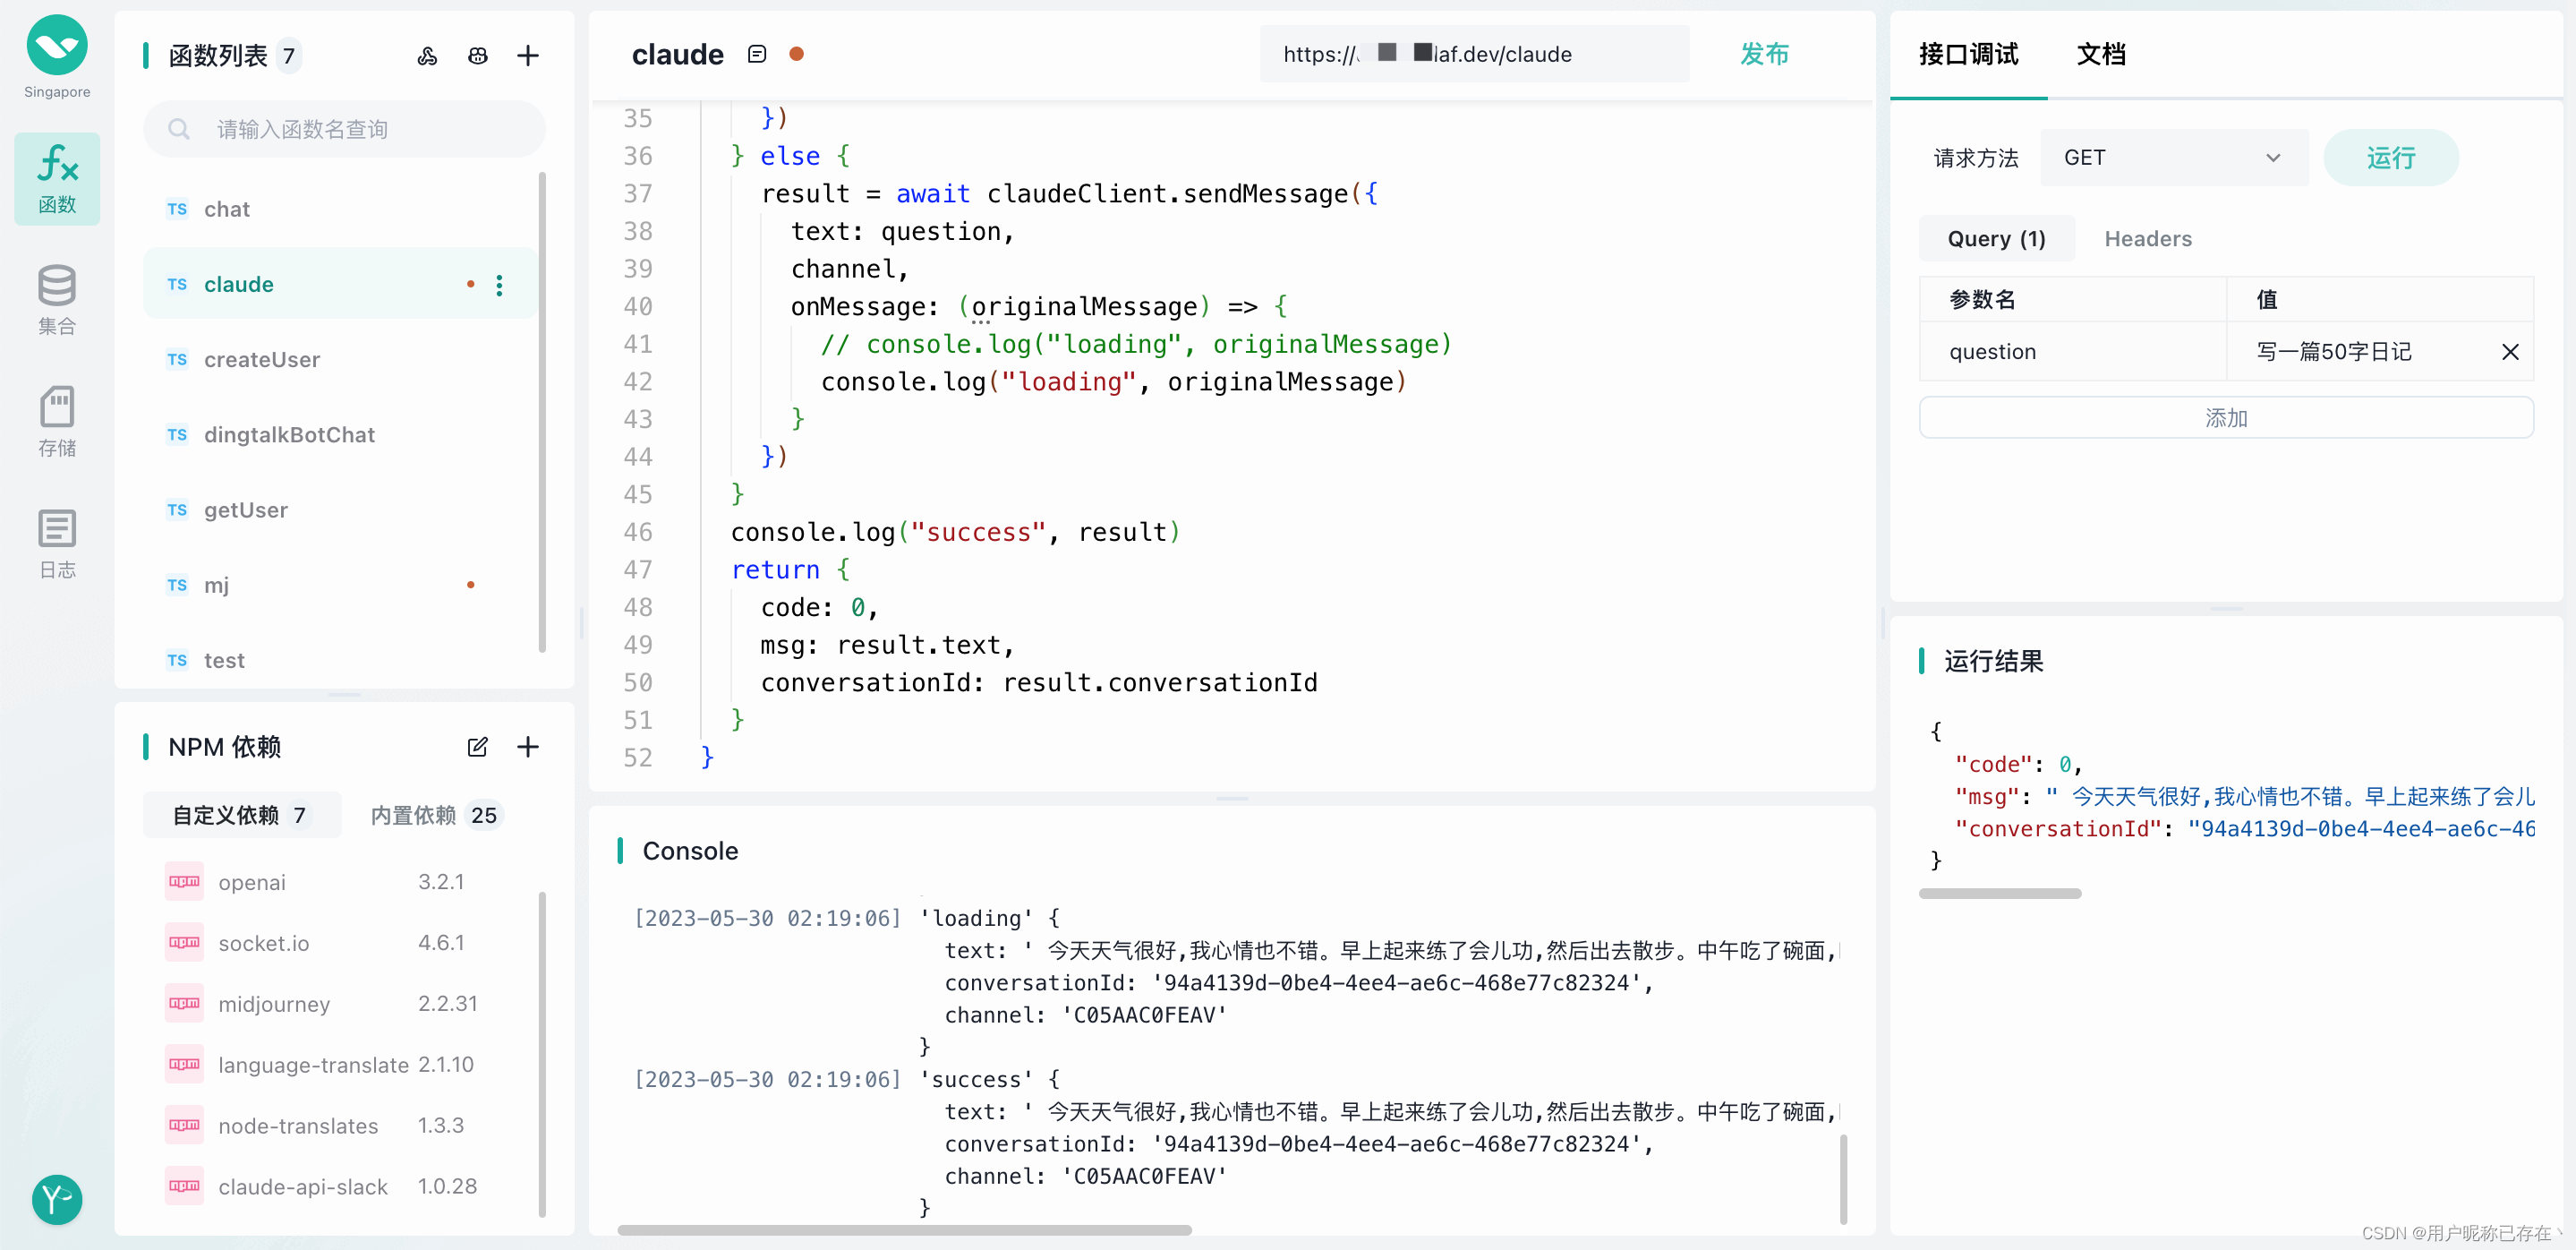Click the npm icon next to claude-api-slack
The image size is (2576, 1250).
[x=184, y=1186]
